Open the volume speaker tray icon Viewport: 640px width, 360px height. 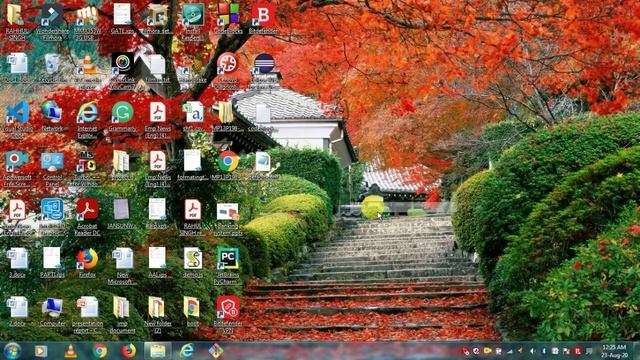click(532, 351)
